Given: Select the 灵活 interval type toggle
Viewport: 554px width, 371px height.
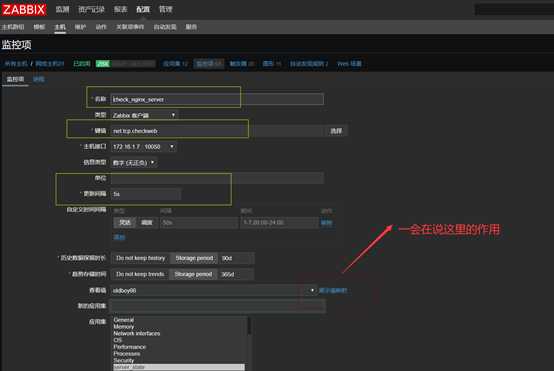Looking at the screenshot, I should point(125,222).
